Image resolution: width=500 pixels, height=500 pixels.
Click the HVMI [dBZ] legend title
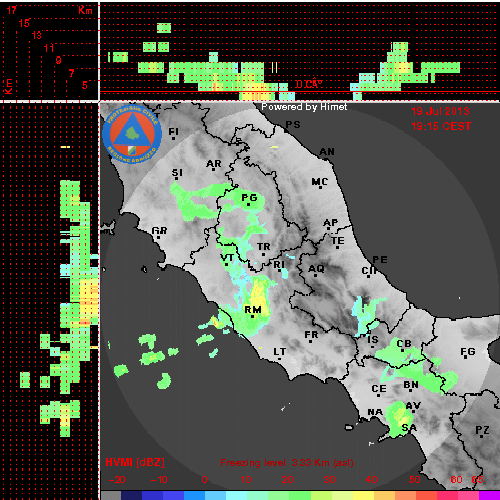click(135, 462)
